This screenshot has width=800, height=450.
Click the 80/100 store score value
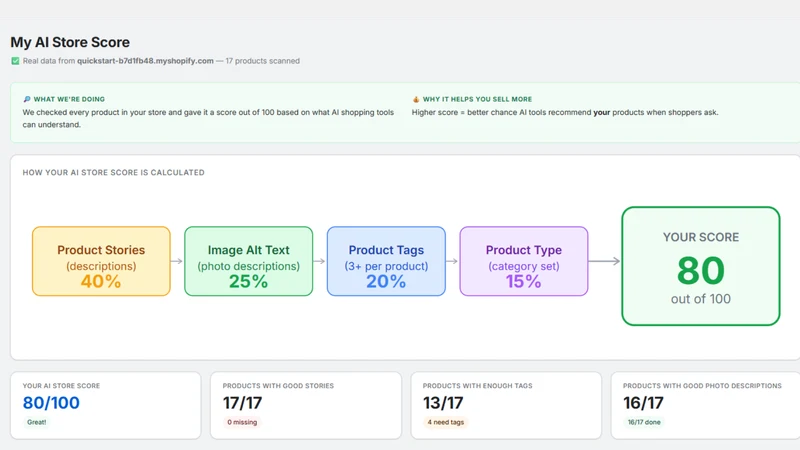pyautogui.click(x=51, y=403)
